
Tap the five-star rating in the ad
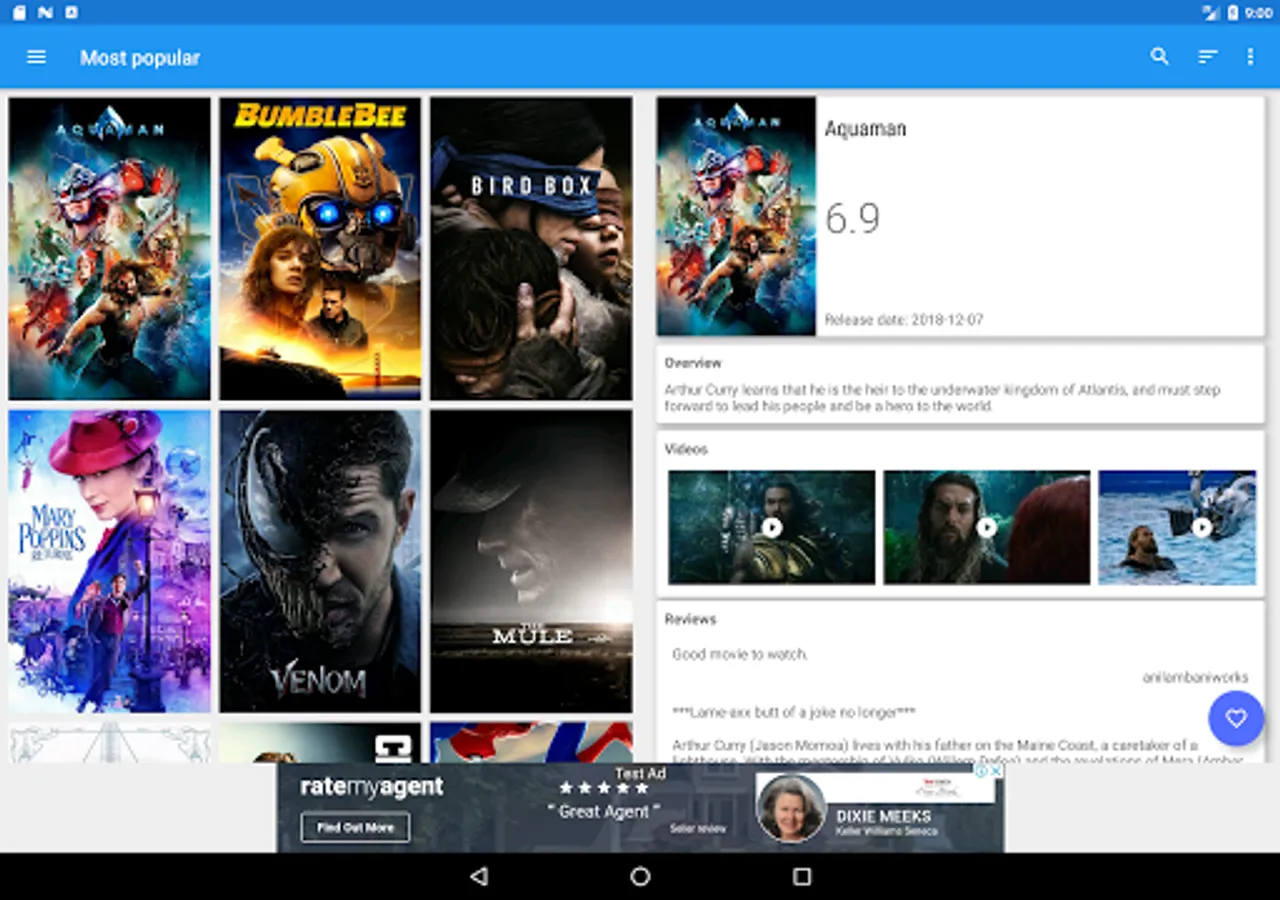click(604, 788)
